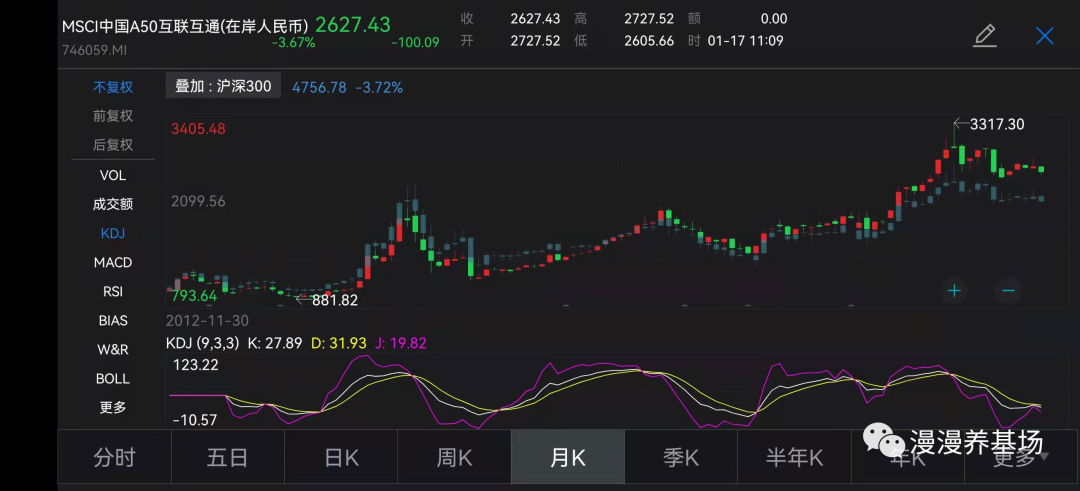The height and width of the screenshot is (491, 1080).
Task: Click the 793.64 axis label
Action: pos(192,296)
